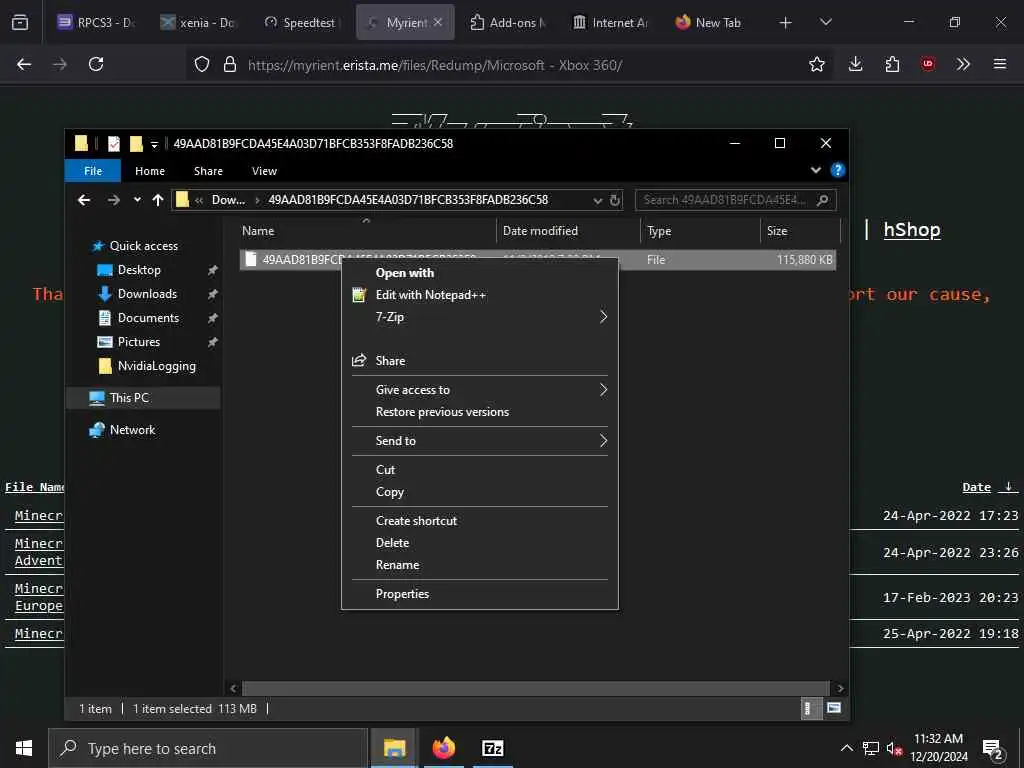
Task: Expand the Explorer ribbon chevron
Action: point(816,170)
